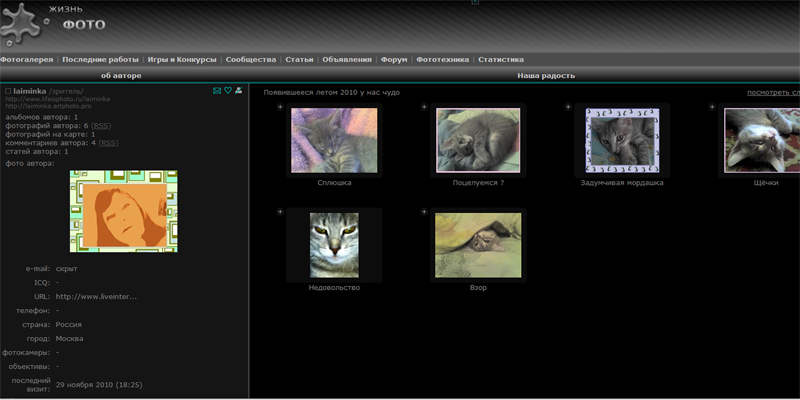Open the Щёчки cat photo thumbnail
This screenshot has width=800, height=400.
coord(760,142)
